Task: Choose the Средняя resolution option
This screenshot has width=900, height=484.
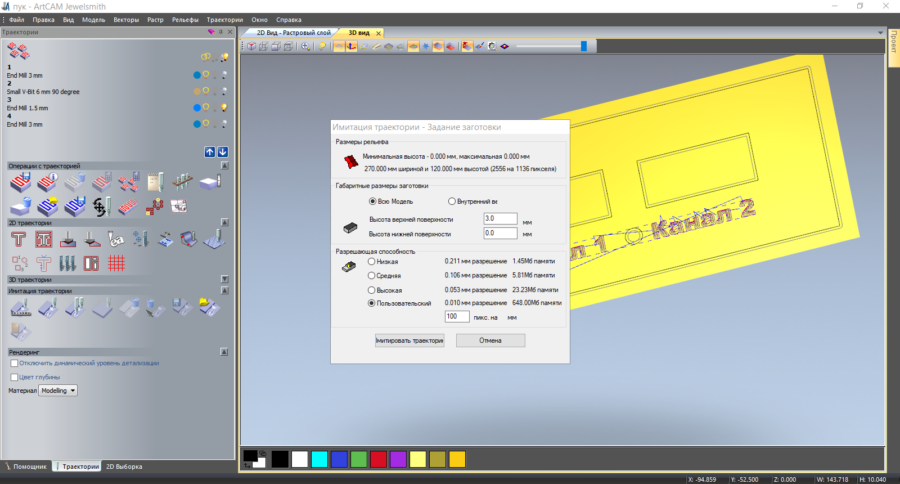Action: click(371, 276)
